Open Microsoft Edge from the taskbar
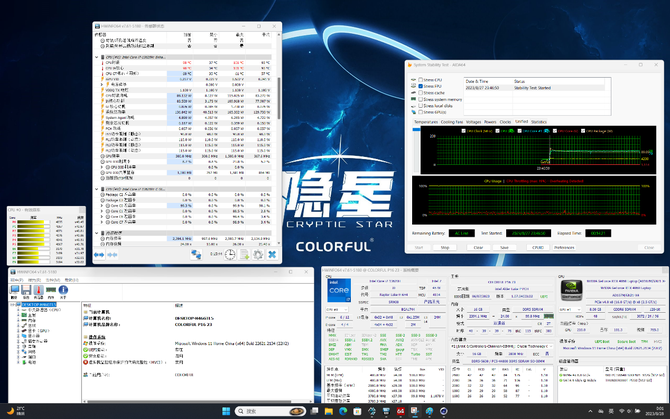This screenshot has width=670, height=419. click(343, 411)
